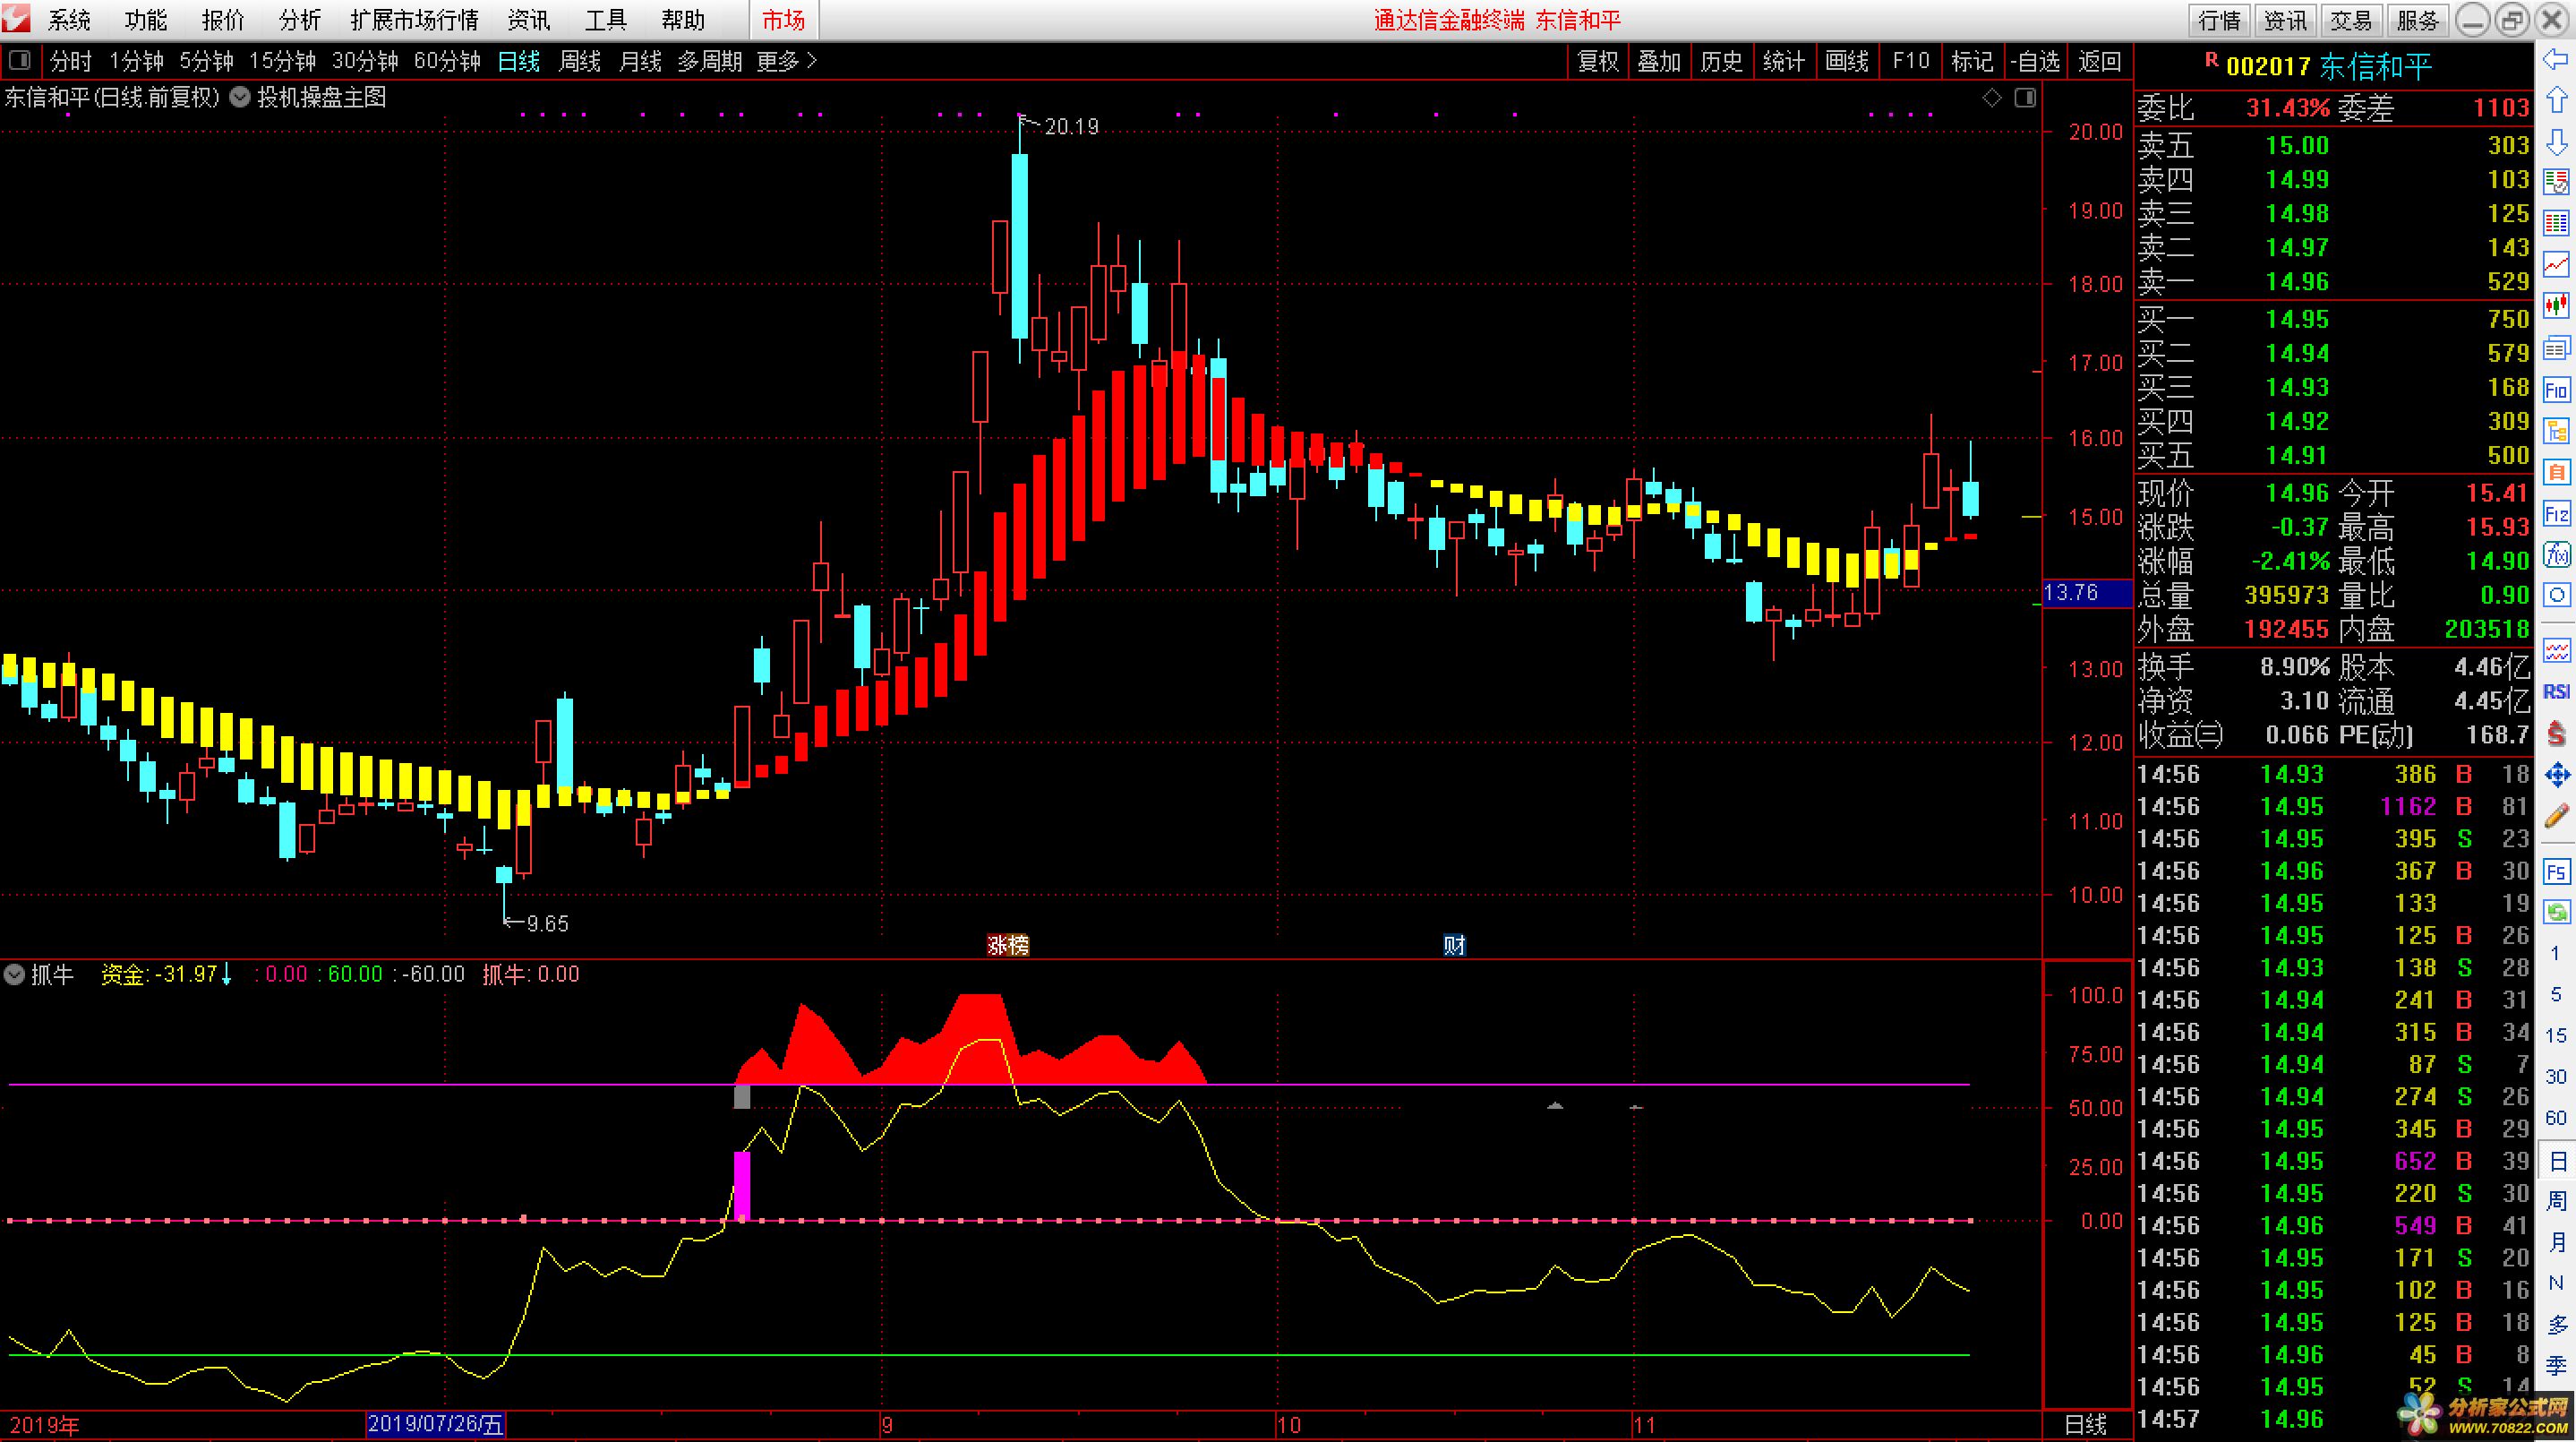The height and width of the screenshot is (1442, 2576).
Task: Select the 周线 weekly chart tab
Action: (x=579, y=61)
